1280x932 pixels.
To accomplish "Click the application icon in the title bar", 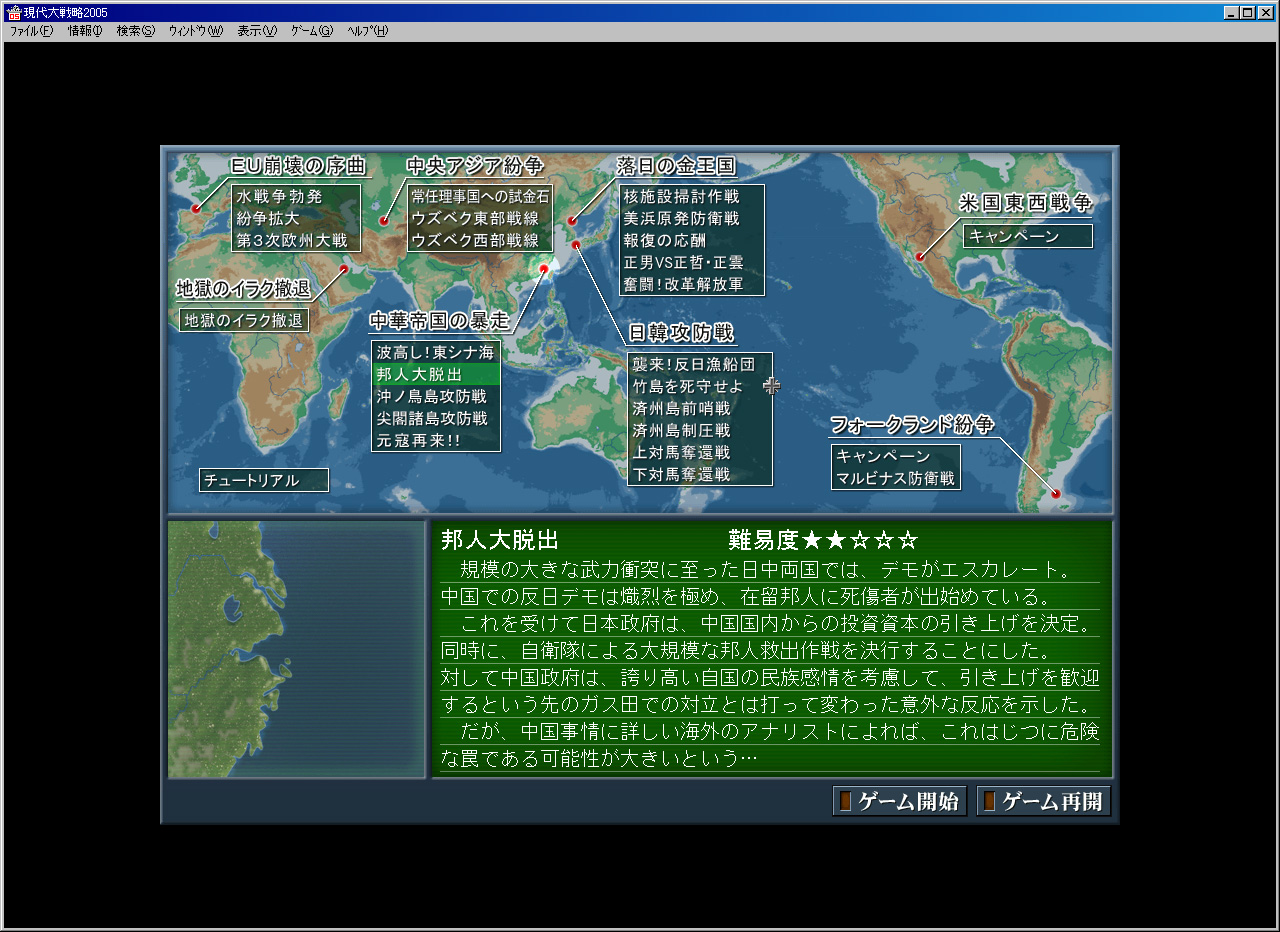I will (x=14, y=13).
